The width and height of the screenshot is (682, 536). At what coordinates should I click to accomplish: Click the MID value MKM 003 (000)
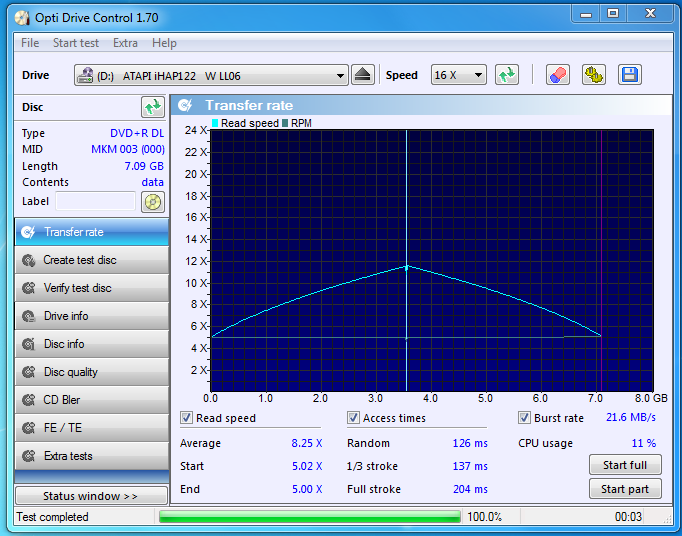pyautogui.click(x=127, y=149)
